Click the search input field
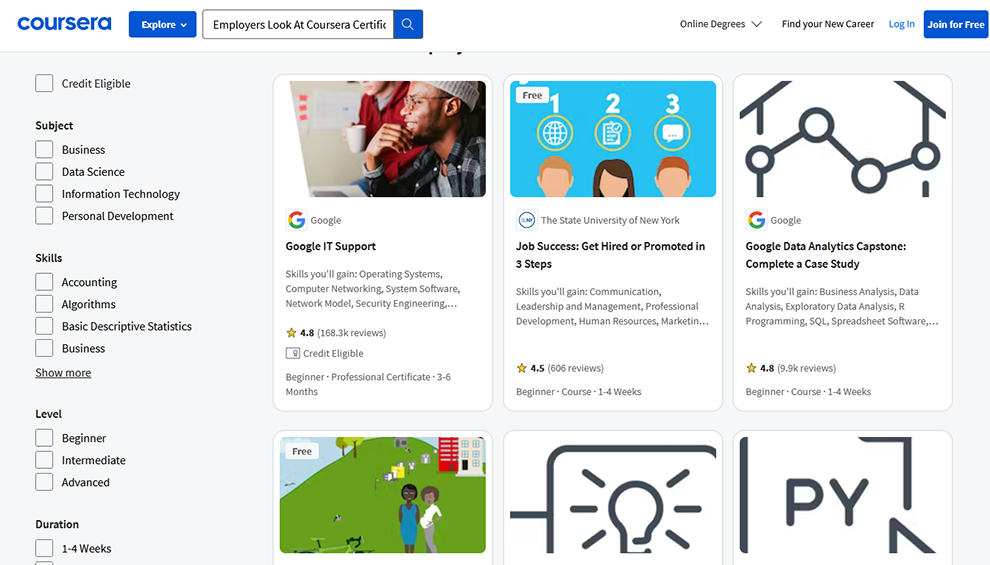 click(x=298, y=25)
